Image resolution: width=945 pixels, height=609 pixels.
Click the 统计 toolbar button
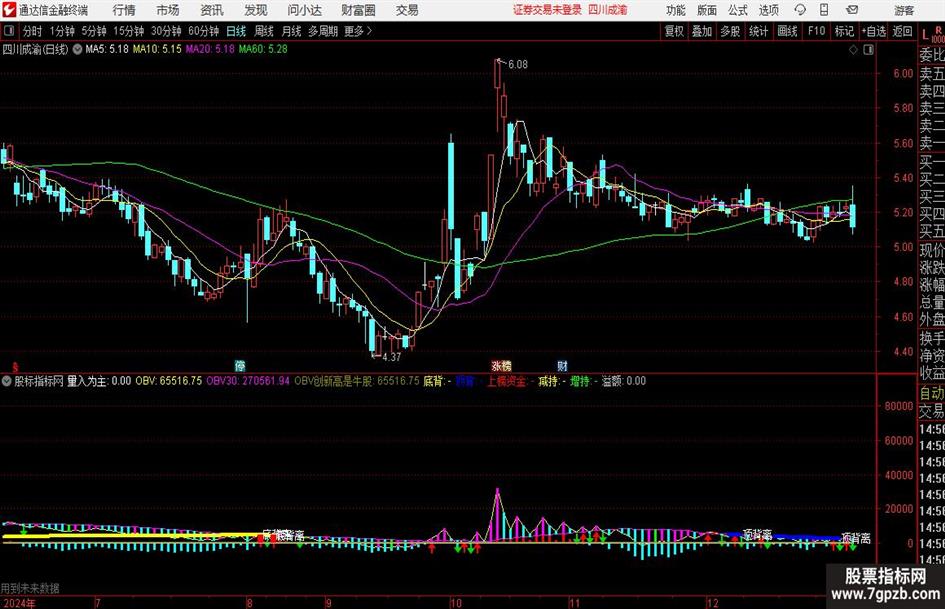click(x=758, y=31)
